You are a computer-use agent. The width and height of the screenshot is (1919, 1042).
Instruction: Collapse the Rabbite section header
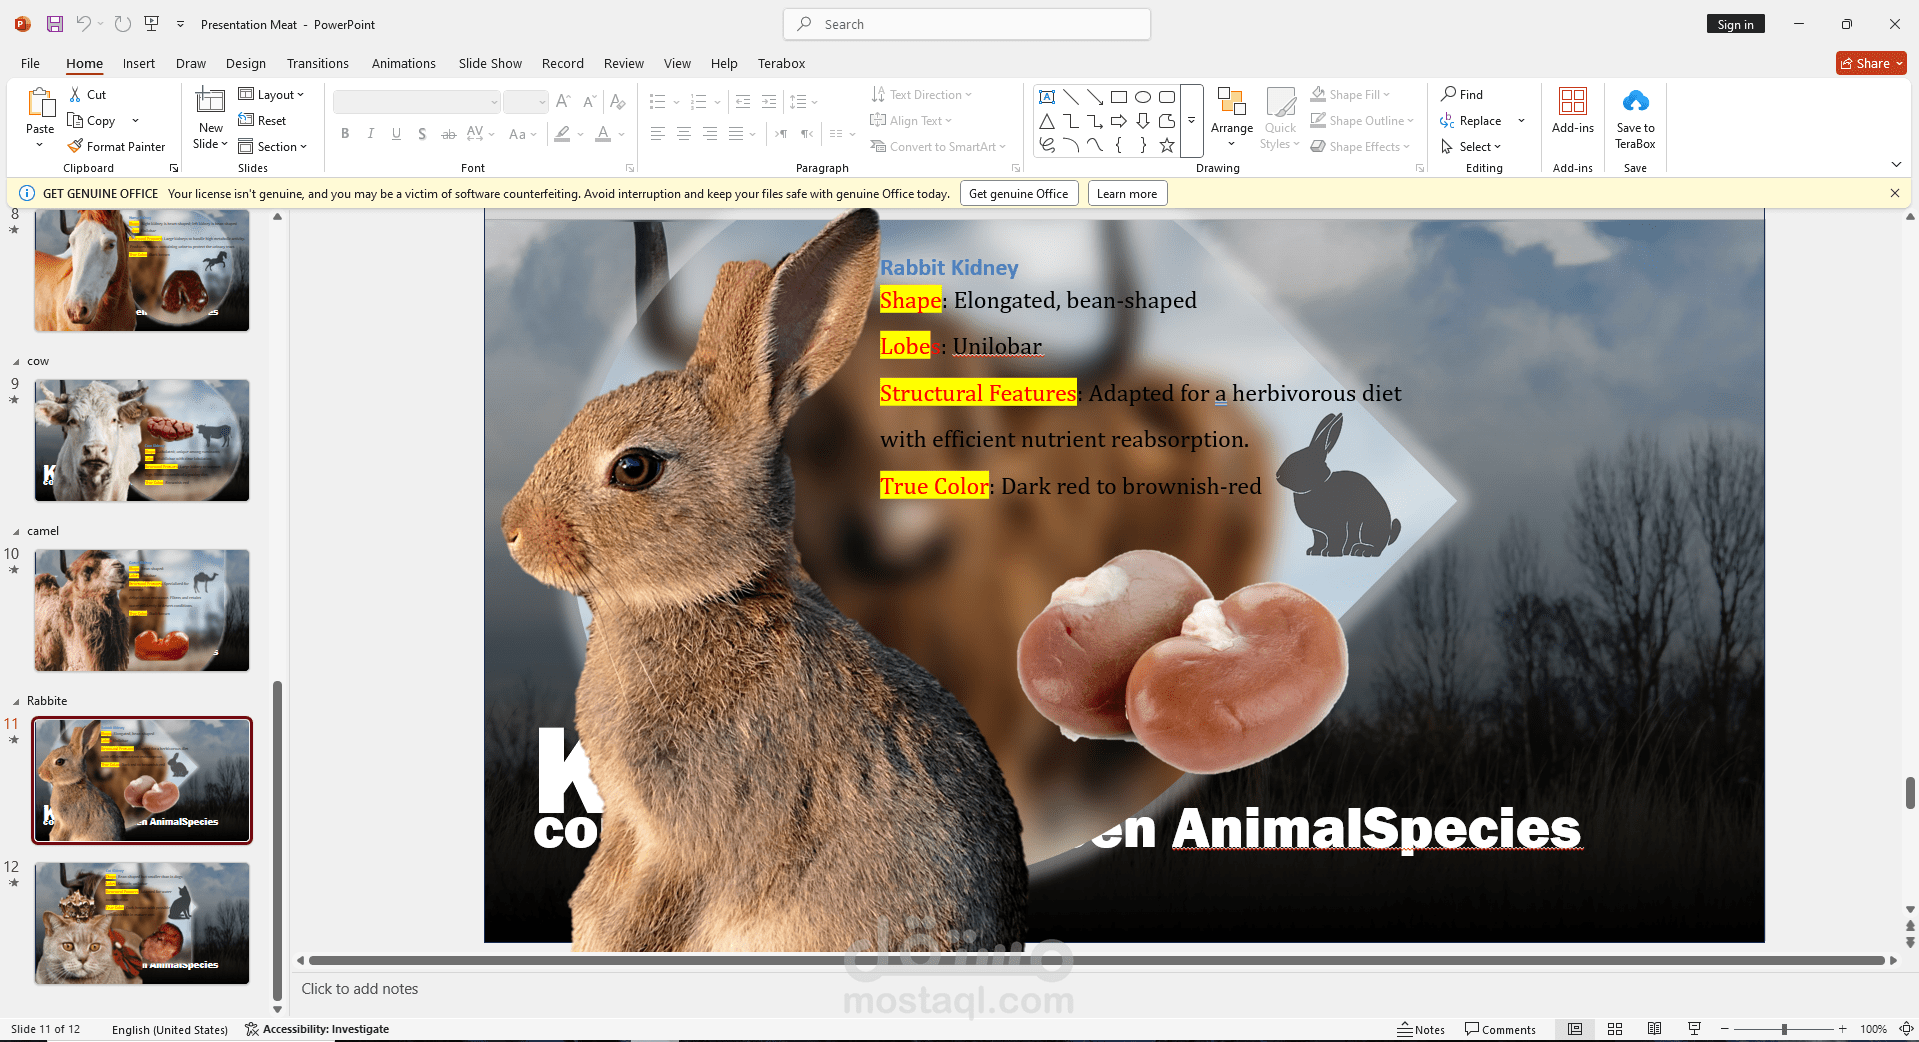coord(16,702)
